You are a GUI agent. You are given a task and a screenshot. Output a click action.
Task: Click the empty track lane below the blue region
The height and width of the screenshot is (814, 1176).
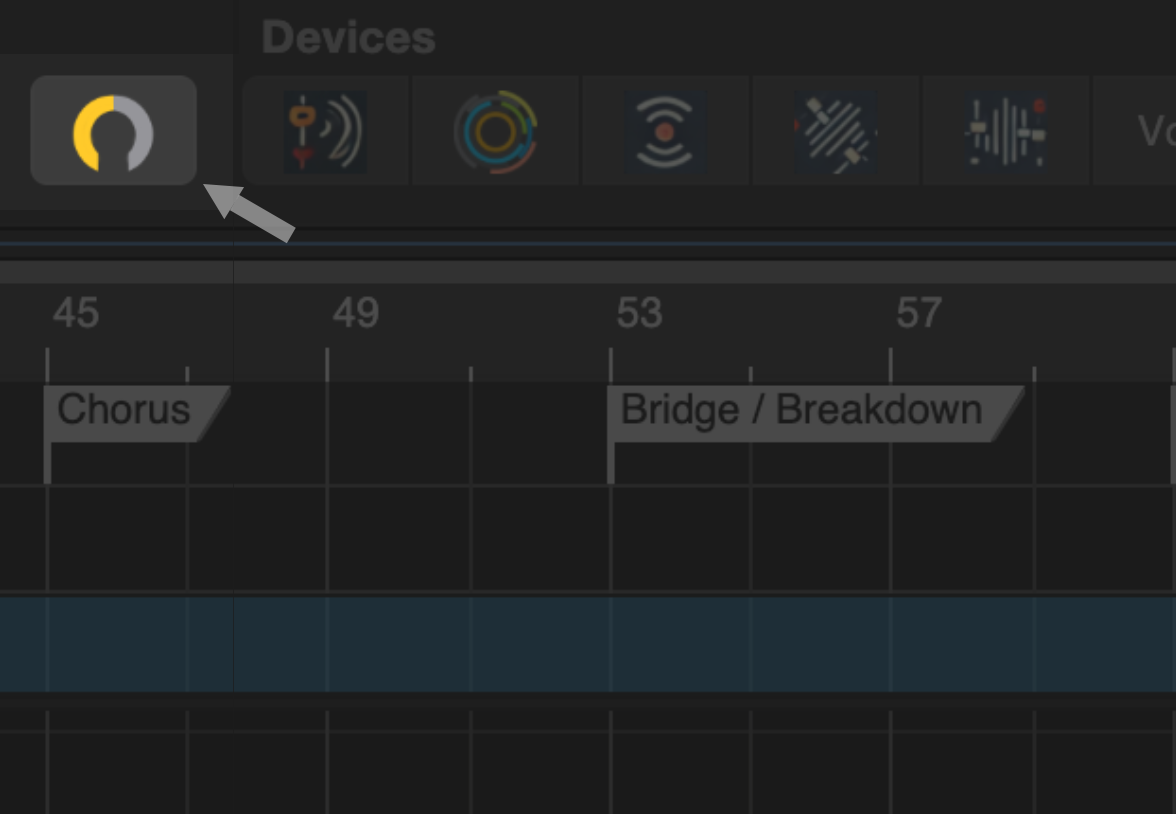[x=588, y=761]
